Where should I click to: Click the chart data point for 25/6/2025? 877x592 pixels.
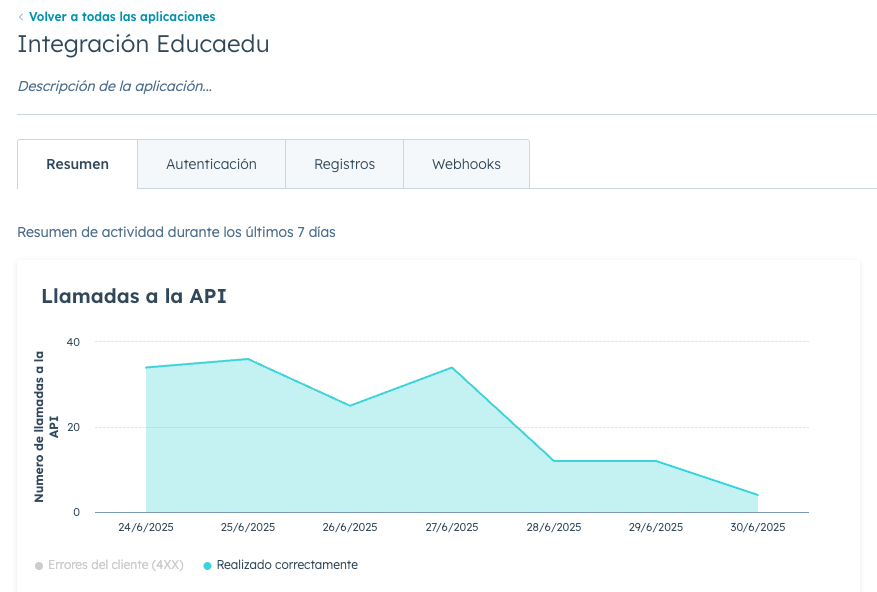pyautogui.click(x=248, y=359)
